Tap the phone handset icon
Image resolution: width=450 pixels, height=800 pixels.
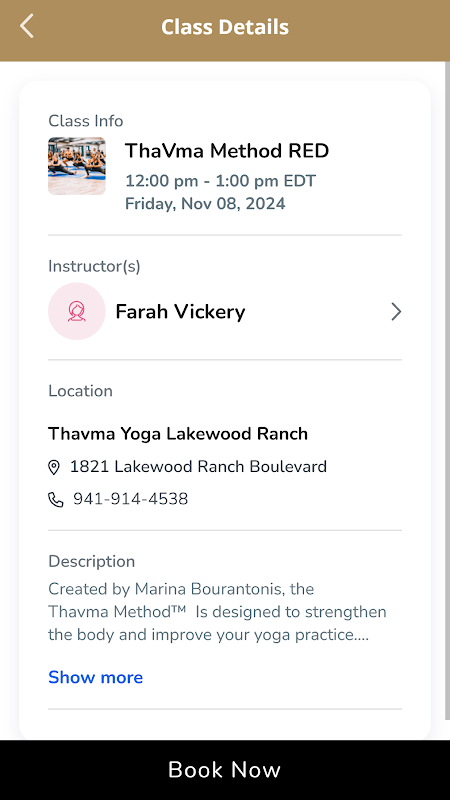[56, 499]
